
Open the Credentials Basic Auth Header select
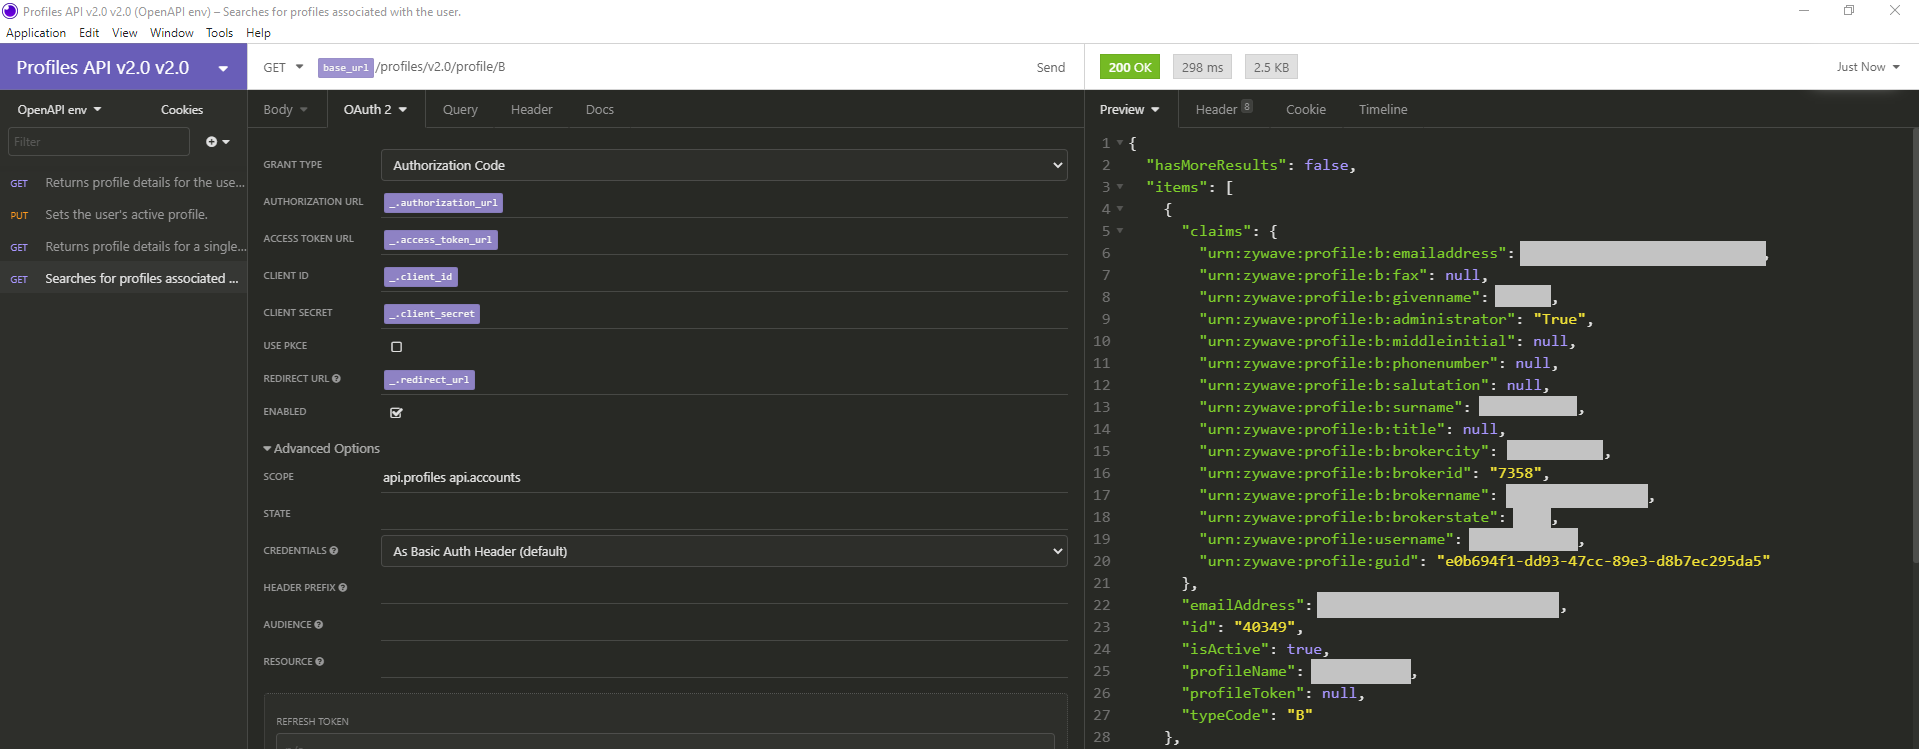724,551
